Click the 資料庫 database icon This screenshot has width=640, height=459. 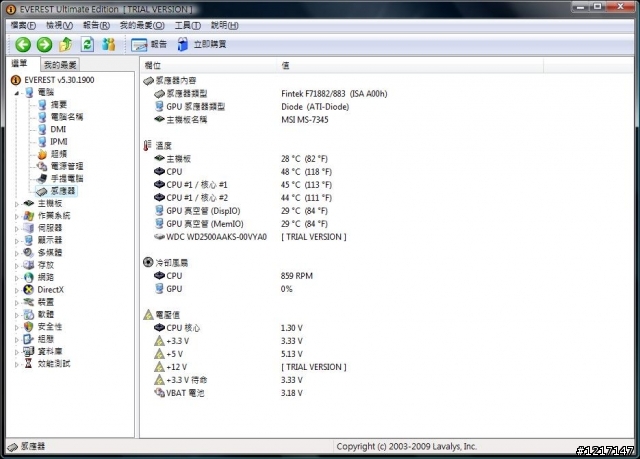(x=29, y=352)
